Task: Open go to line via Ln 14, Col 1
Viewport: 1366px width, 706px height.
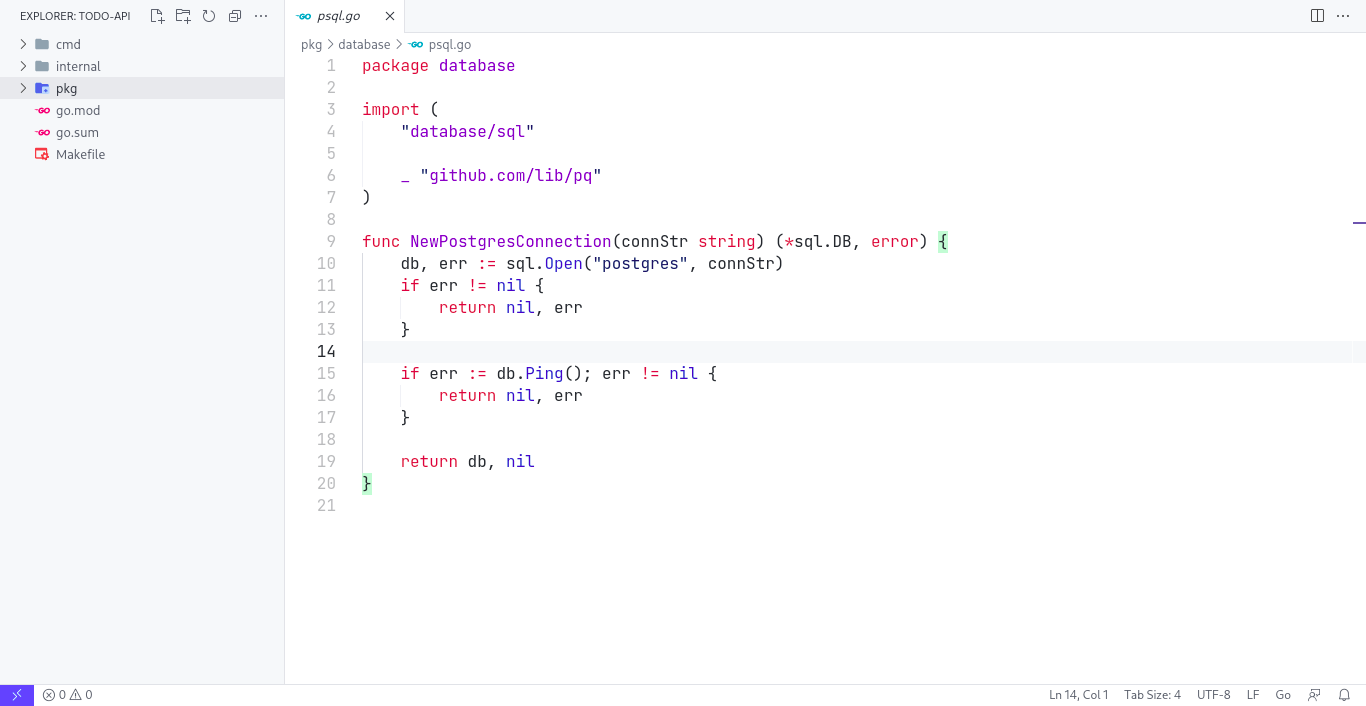Action: 1078,694
